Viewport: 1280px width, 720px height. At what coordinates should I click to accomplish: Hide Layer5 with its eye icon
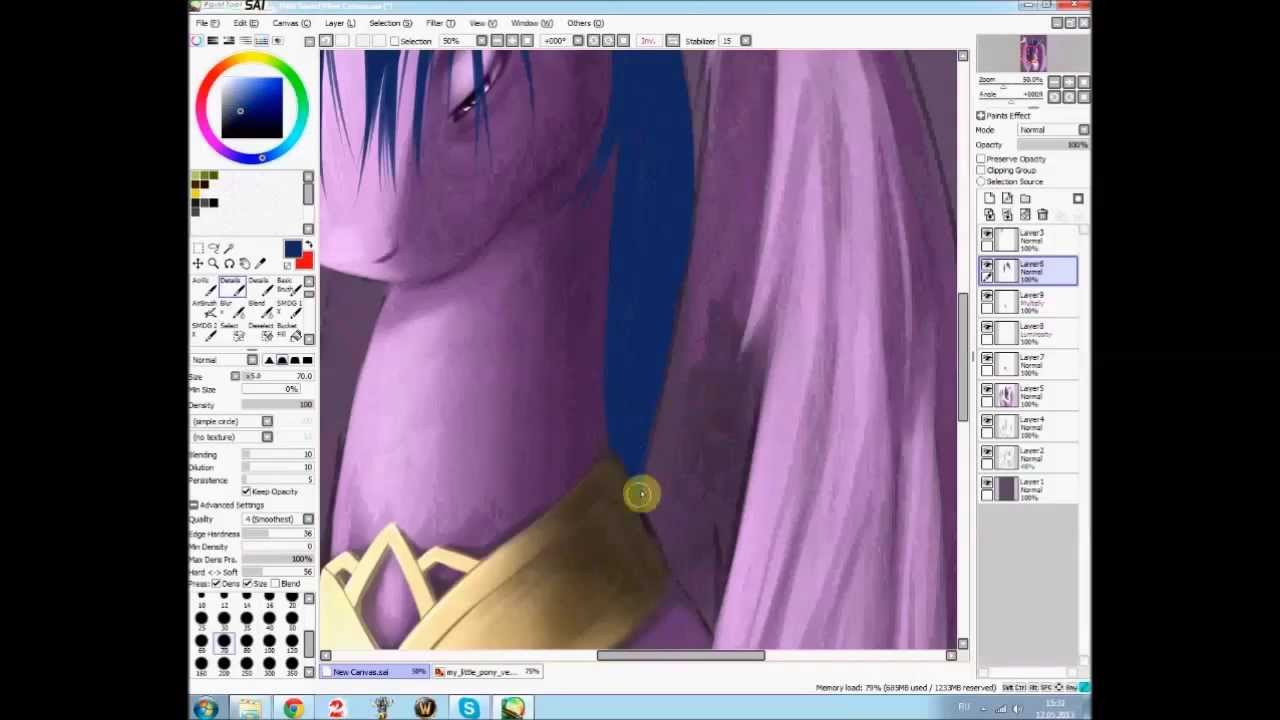pos(987,390)
